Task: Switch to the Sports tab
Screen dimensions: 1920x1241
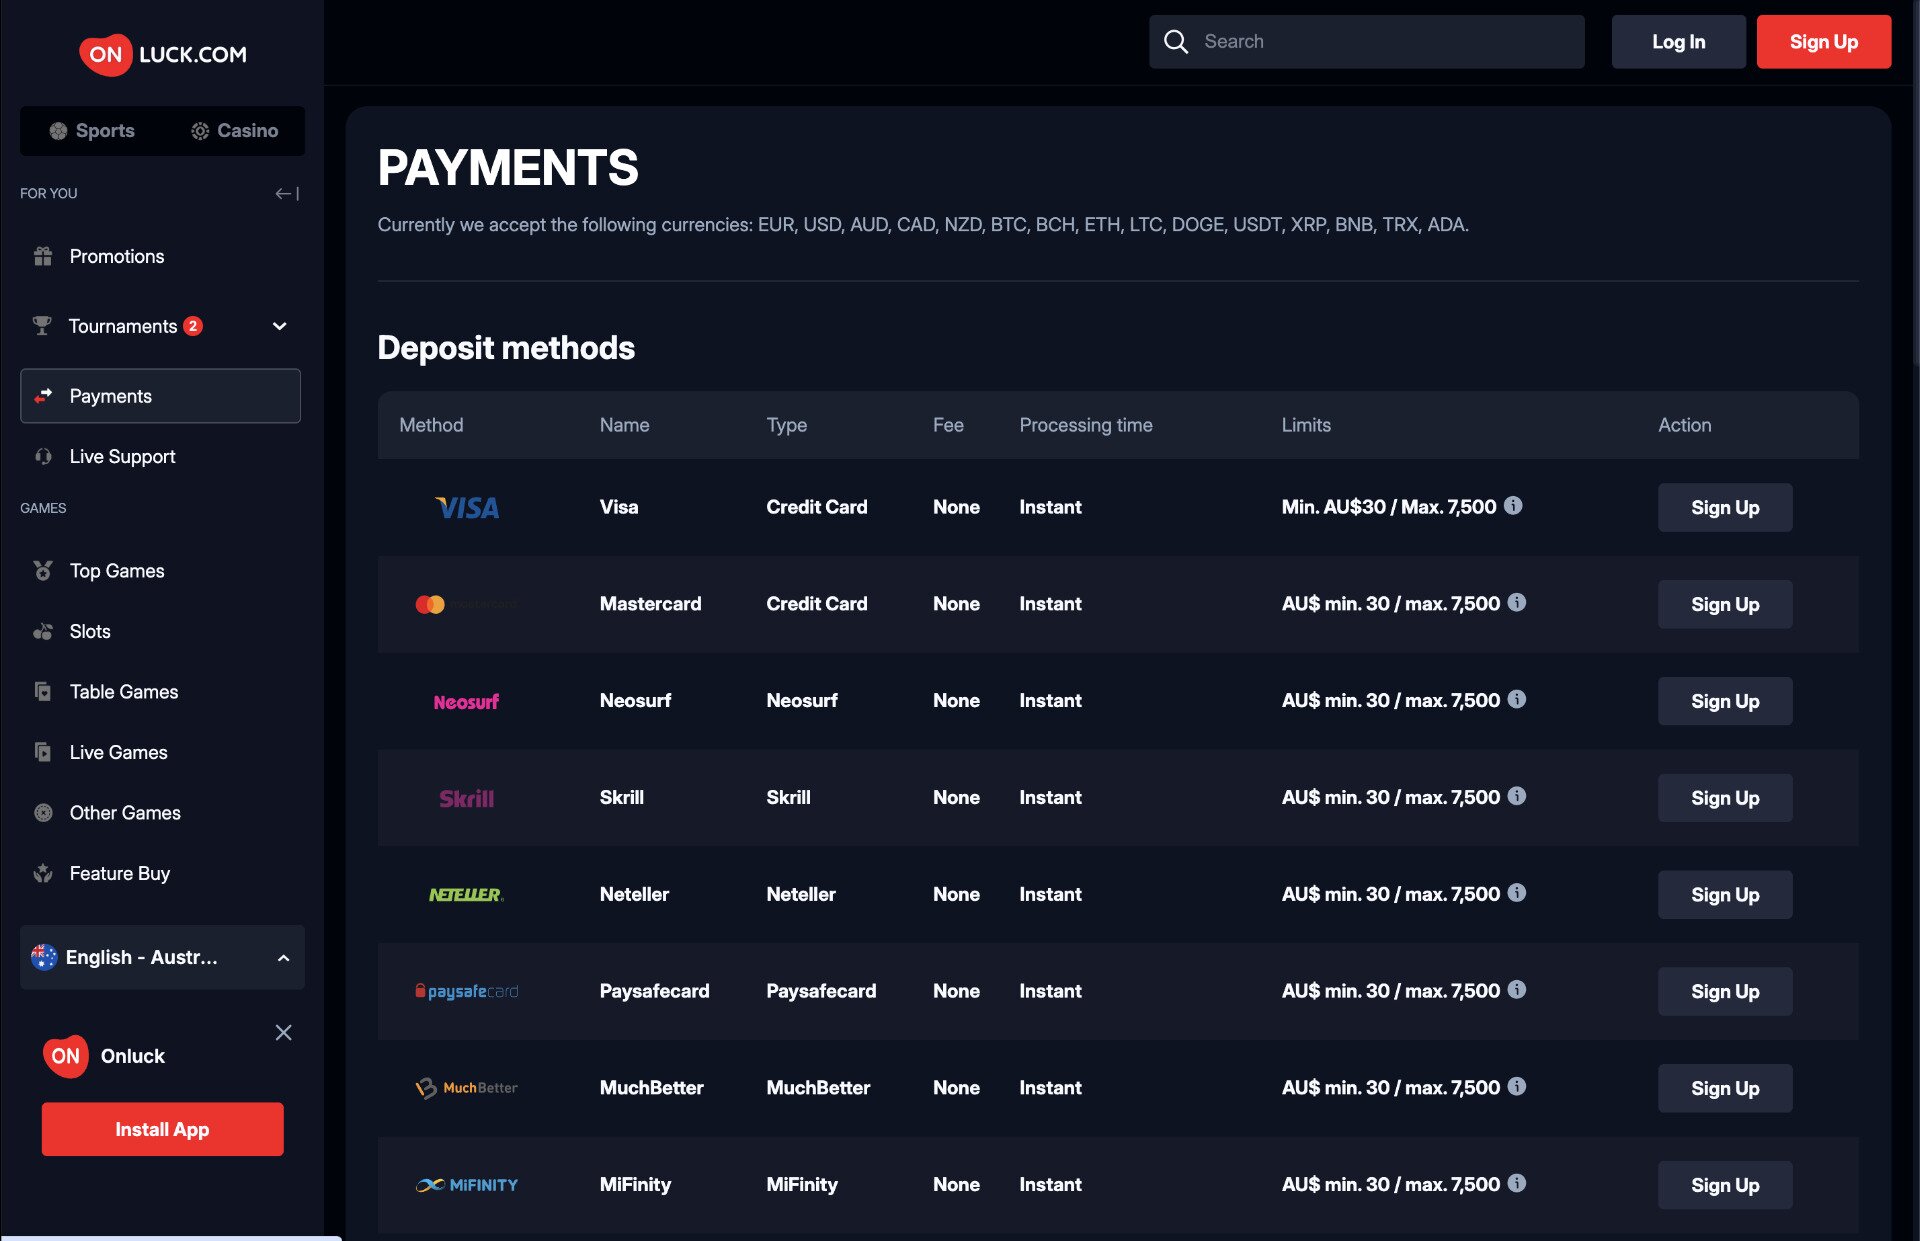Action: click(x=91, y=130)
